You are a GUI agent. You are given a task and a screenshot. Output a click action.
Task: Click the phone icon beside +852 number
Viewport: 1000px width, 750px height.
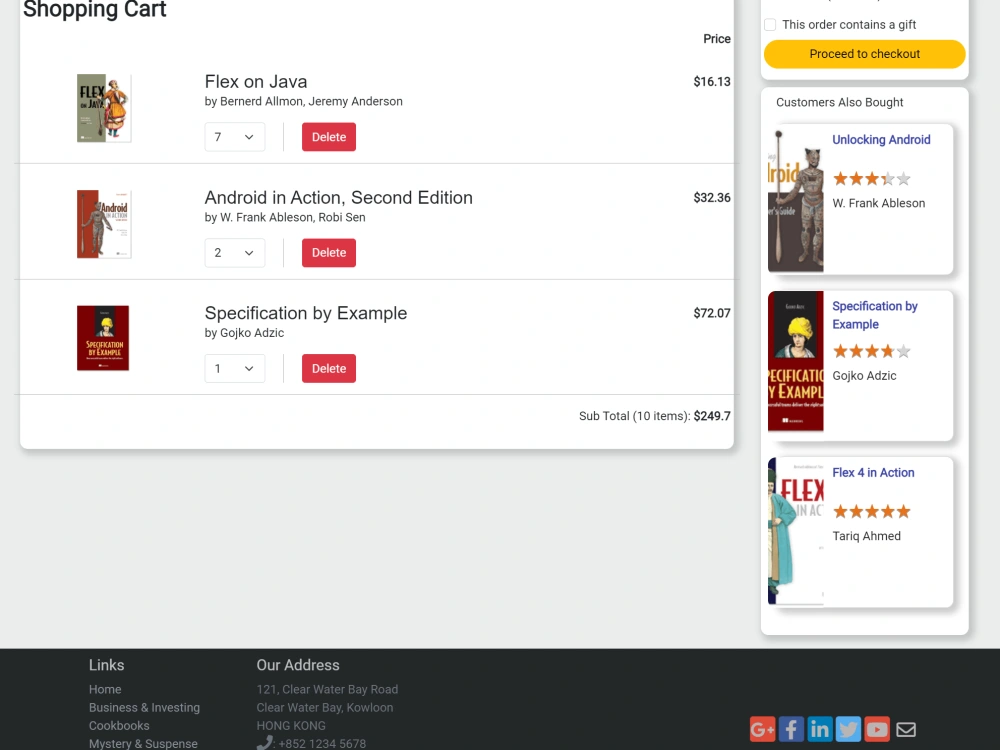point(264,743)
